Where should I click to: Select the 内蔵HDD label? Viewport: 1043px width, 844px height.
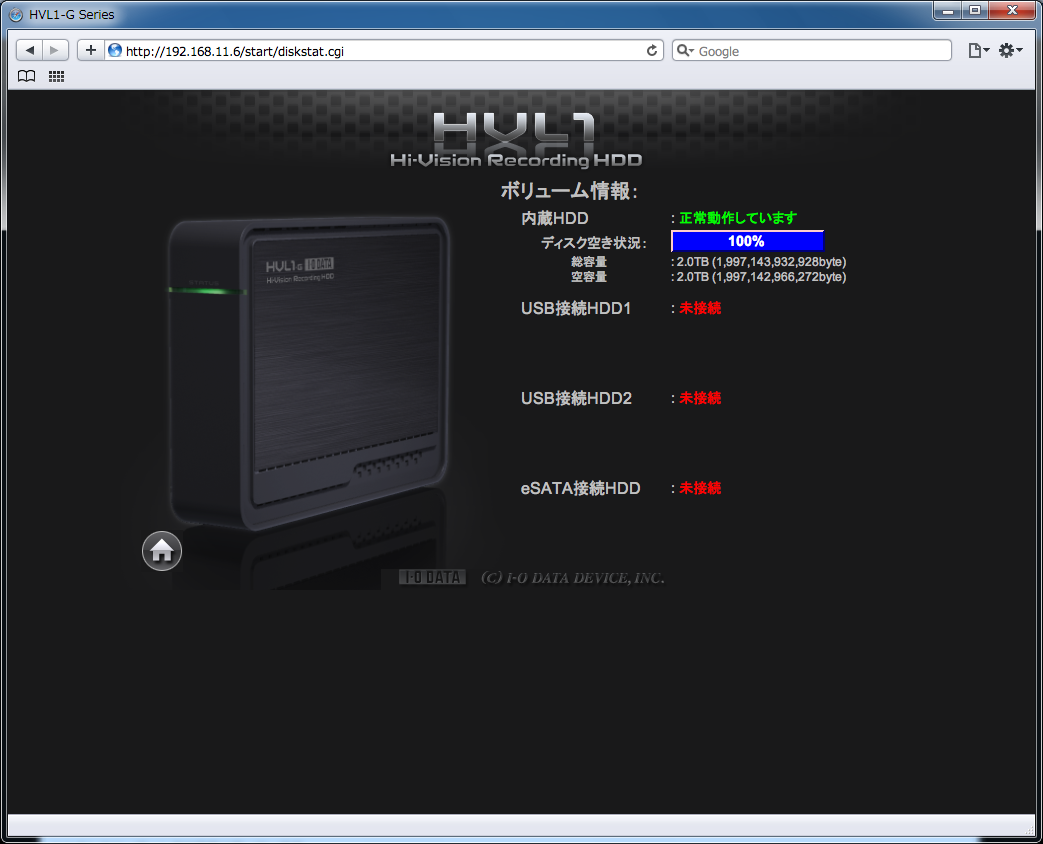point(555,218)
